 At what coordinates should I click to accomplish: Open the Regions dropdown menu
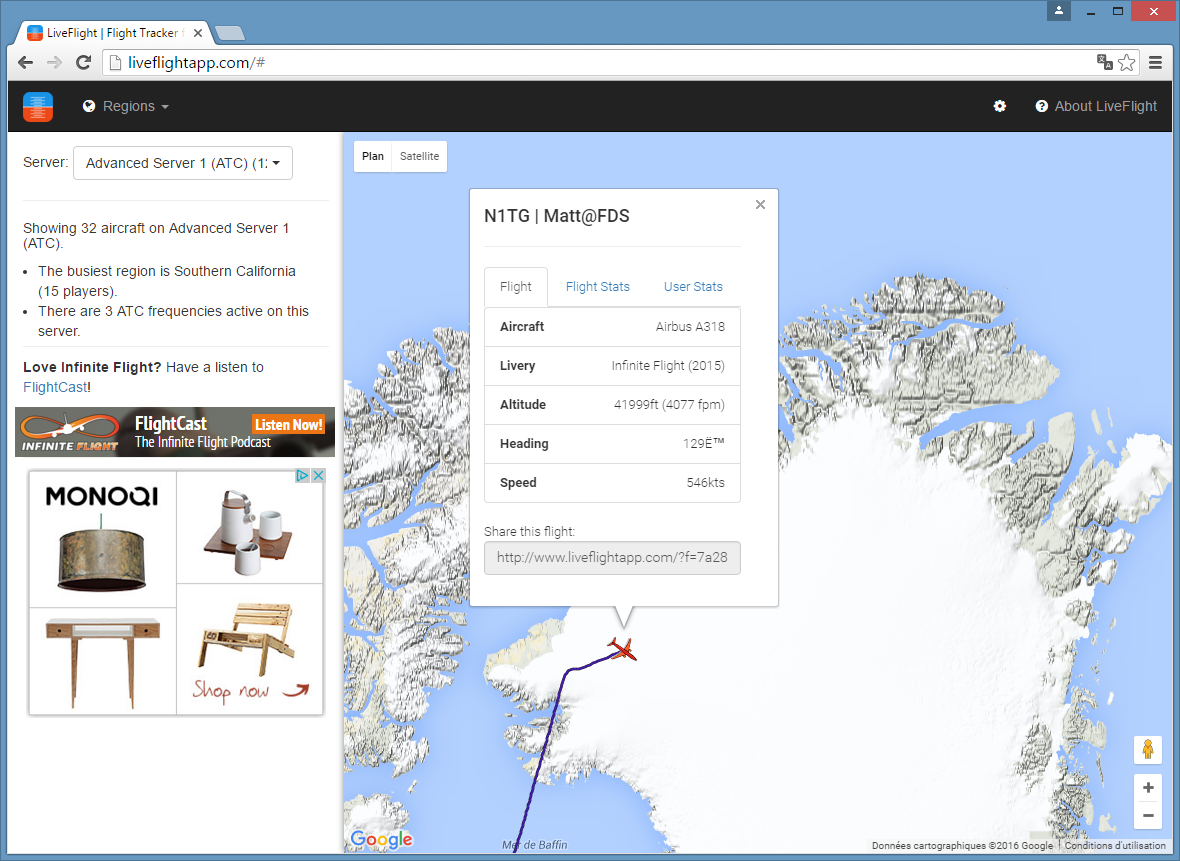(126, 106)
